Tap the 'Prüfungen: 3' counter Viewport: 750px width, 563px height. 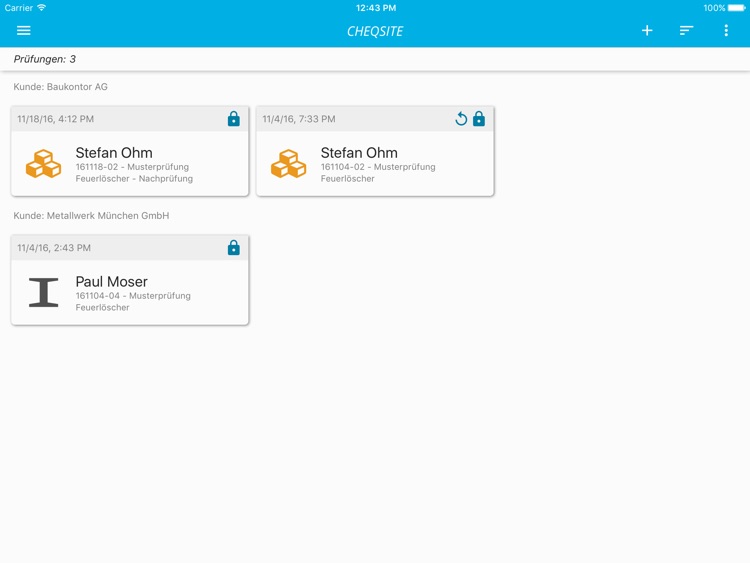coord(44,59)
